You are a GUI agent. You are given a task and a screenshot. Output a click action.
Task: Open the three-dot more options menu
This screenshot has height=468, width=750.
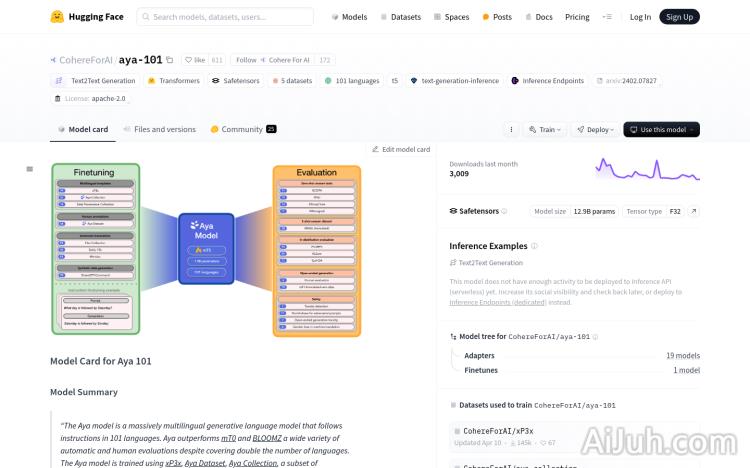(x=511, y=129)
